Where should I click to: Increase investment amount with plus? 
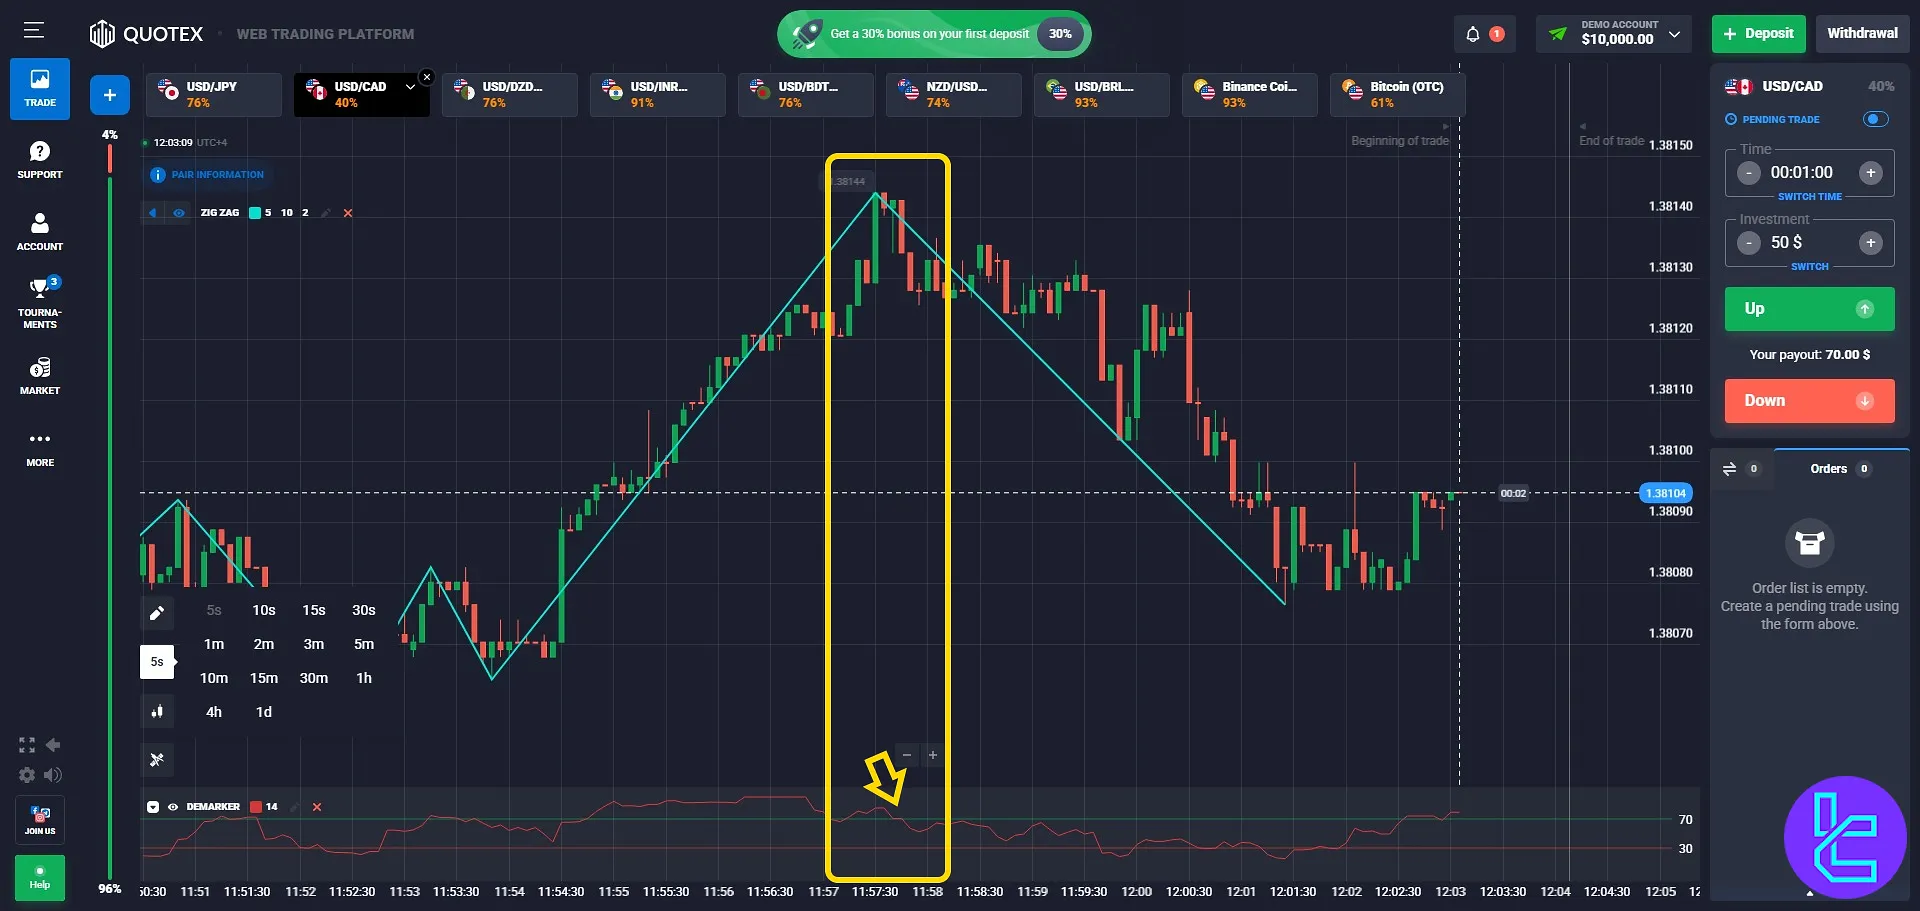1871,243
